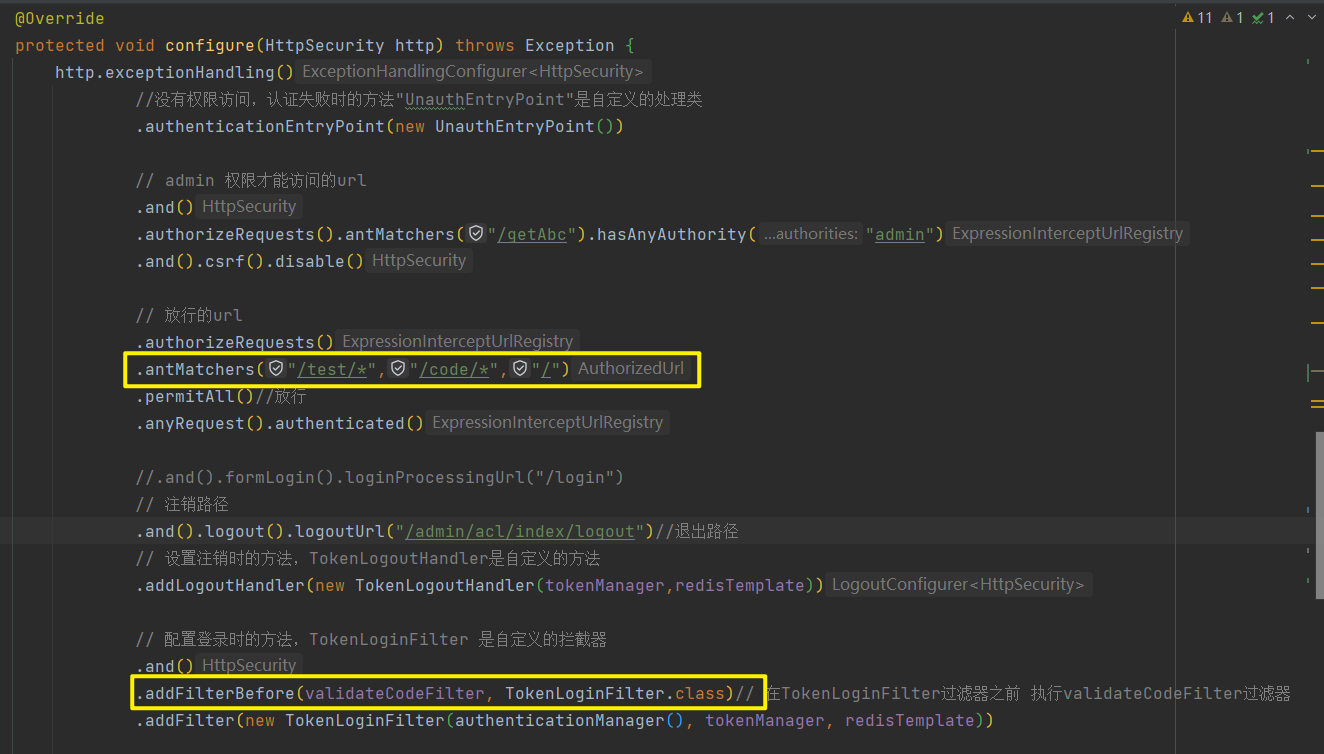Click the gray weak-warning icon in inspections widget
1324x754 pixels.
[1226, 18]
